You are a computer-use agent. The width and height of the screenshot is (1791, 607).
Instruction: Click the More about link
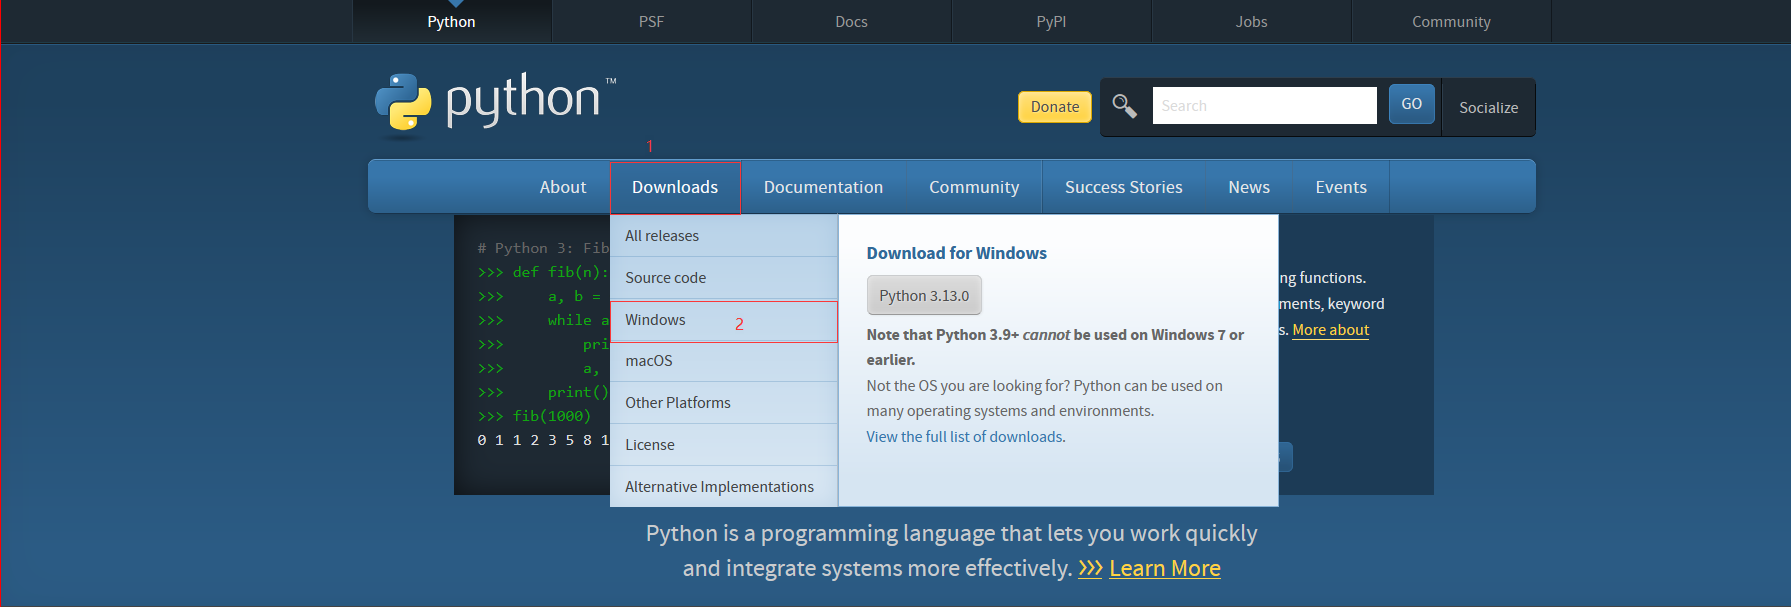(x=1330, y=330)
